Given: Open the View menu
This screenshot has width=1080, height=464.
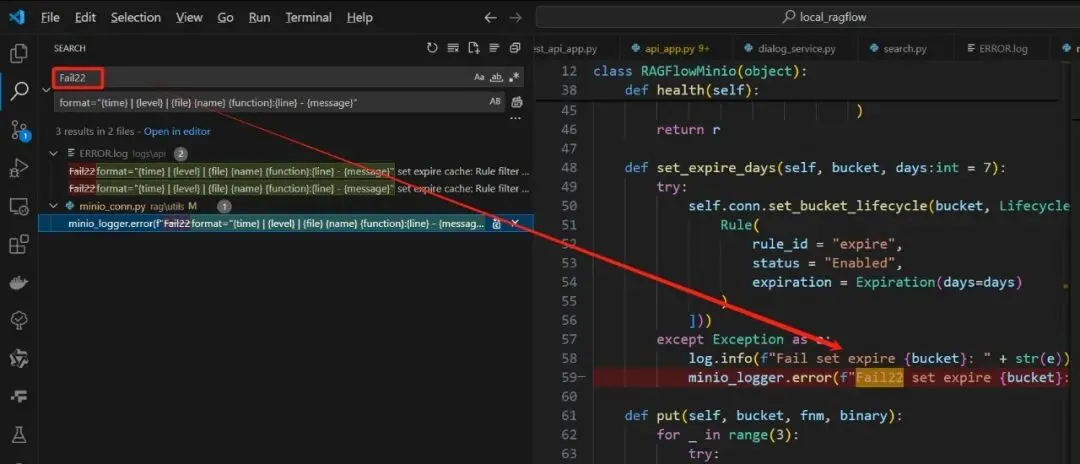Looking at the screenshot, I should (x=189, y=17).
